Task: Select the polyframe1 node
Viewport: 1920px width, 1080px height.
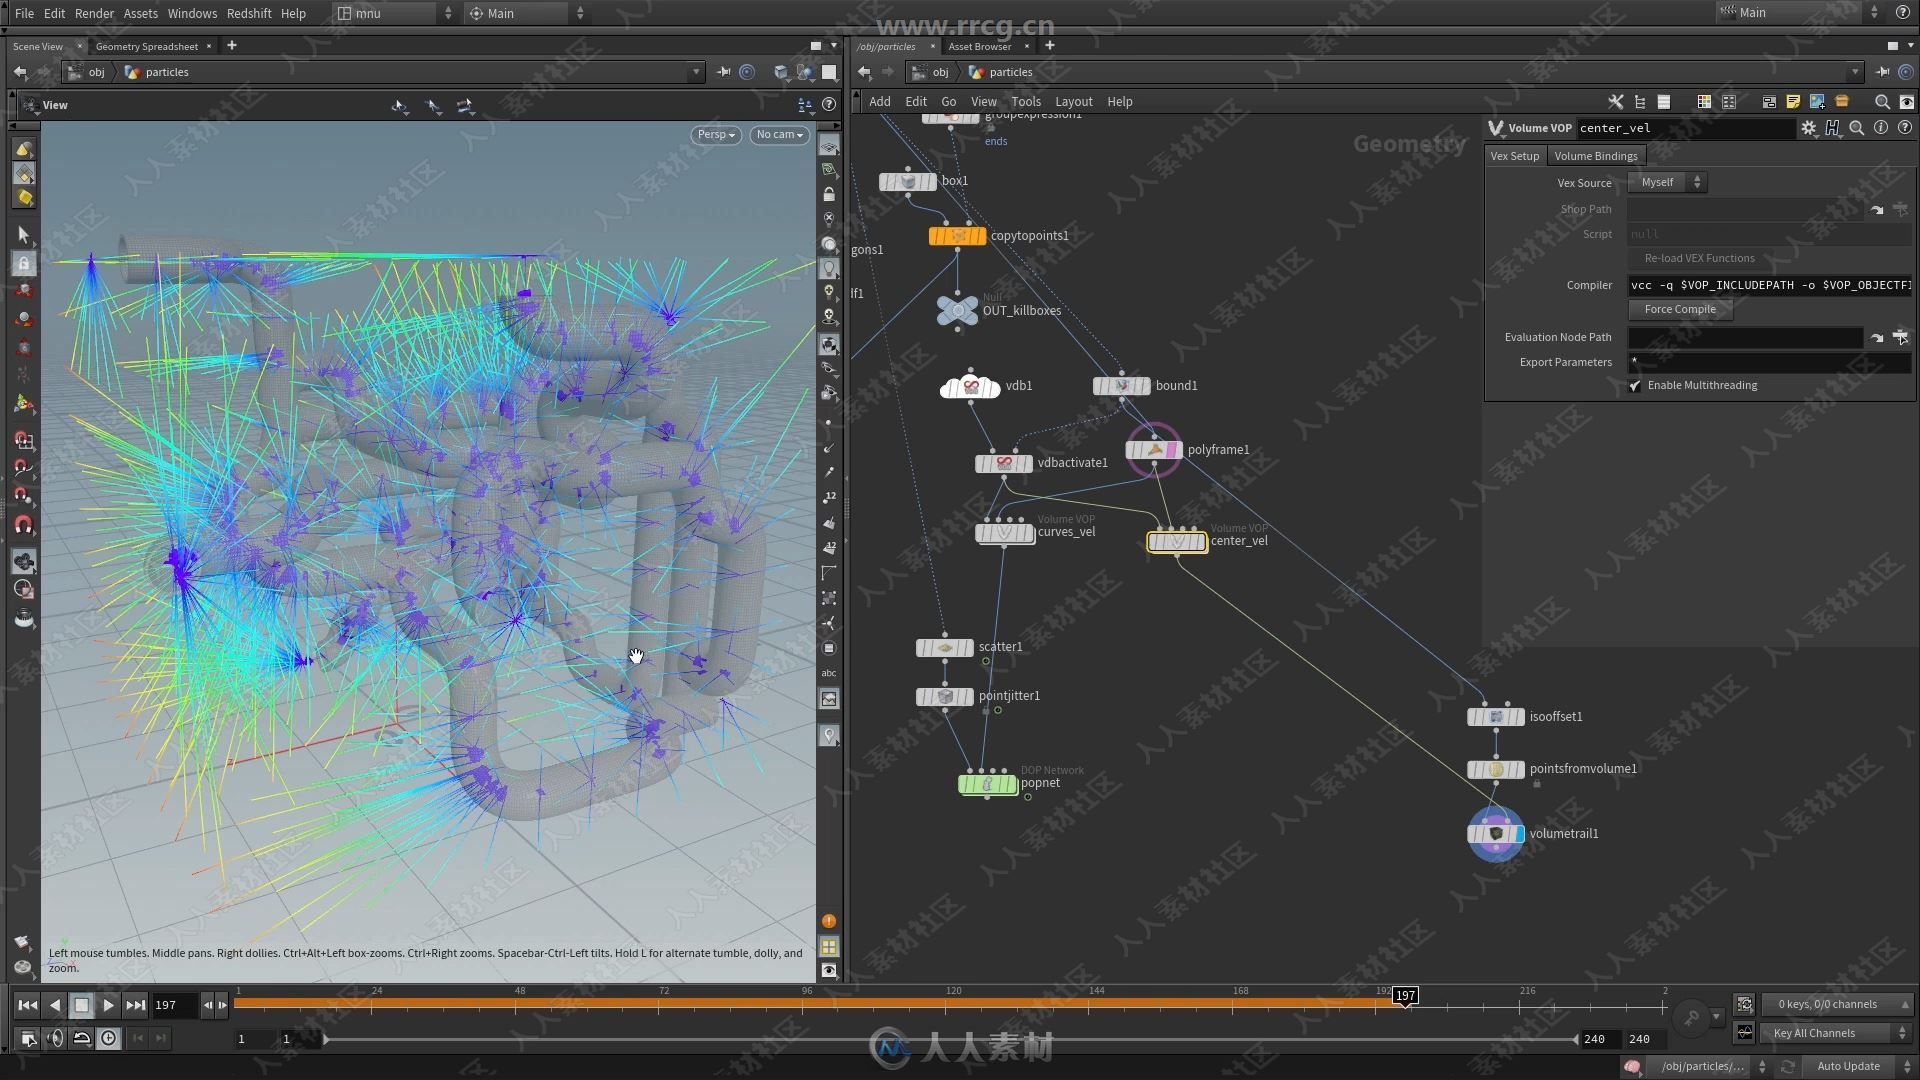Action: 1155,448
